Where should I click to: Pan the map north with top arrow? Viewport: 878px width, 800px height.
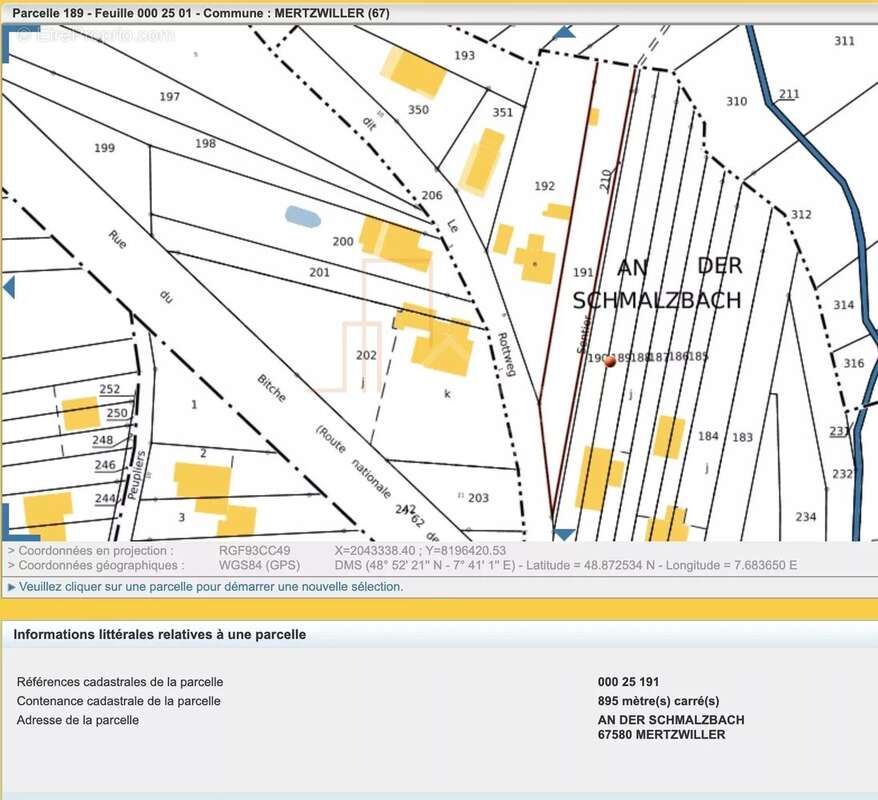564,32
